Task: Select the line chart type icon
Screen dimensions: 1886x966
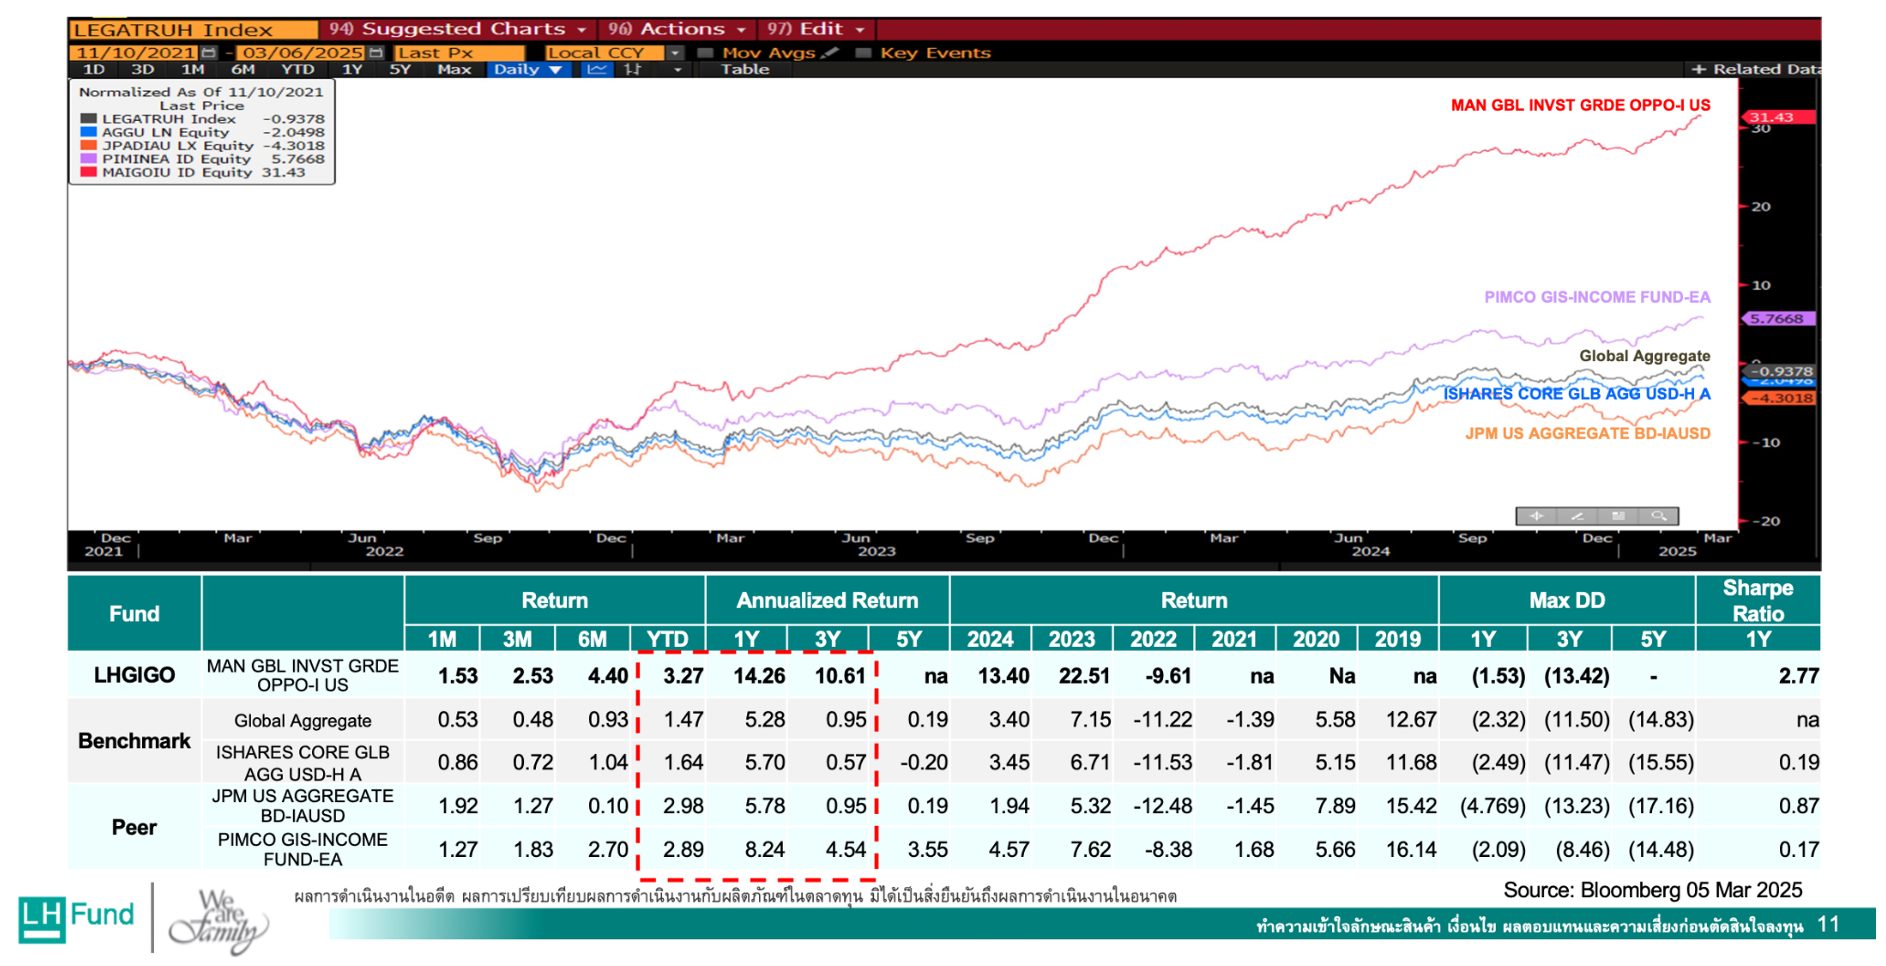Action: (597, 69)
